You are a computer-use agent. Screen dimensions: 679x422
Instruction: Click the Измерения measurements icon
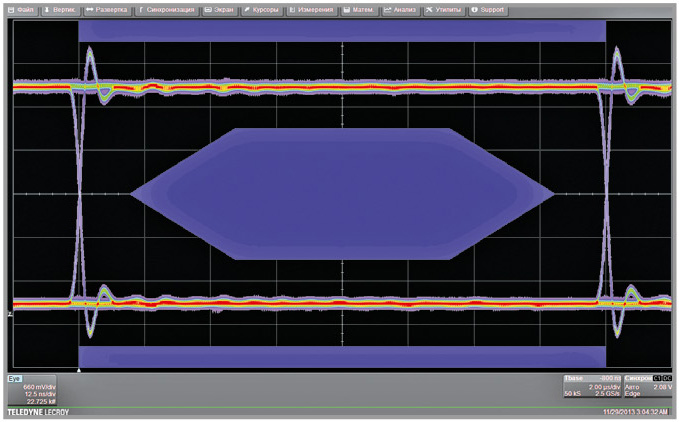pyautogui.click(x=292, y=9)
